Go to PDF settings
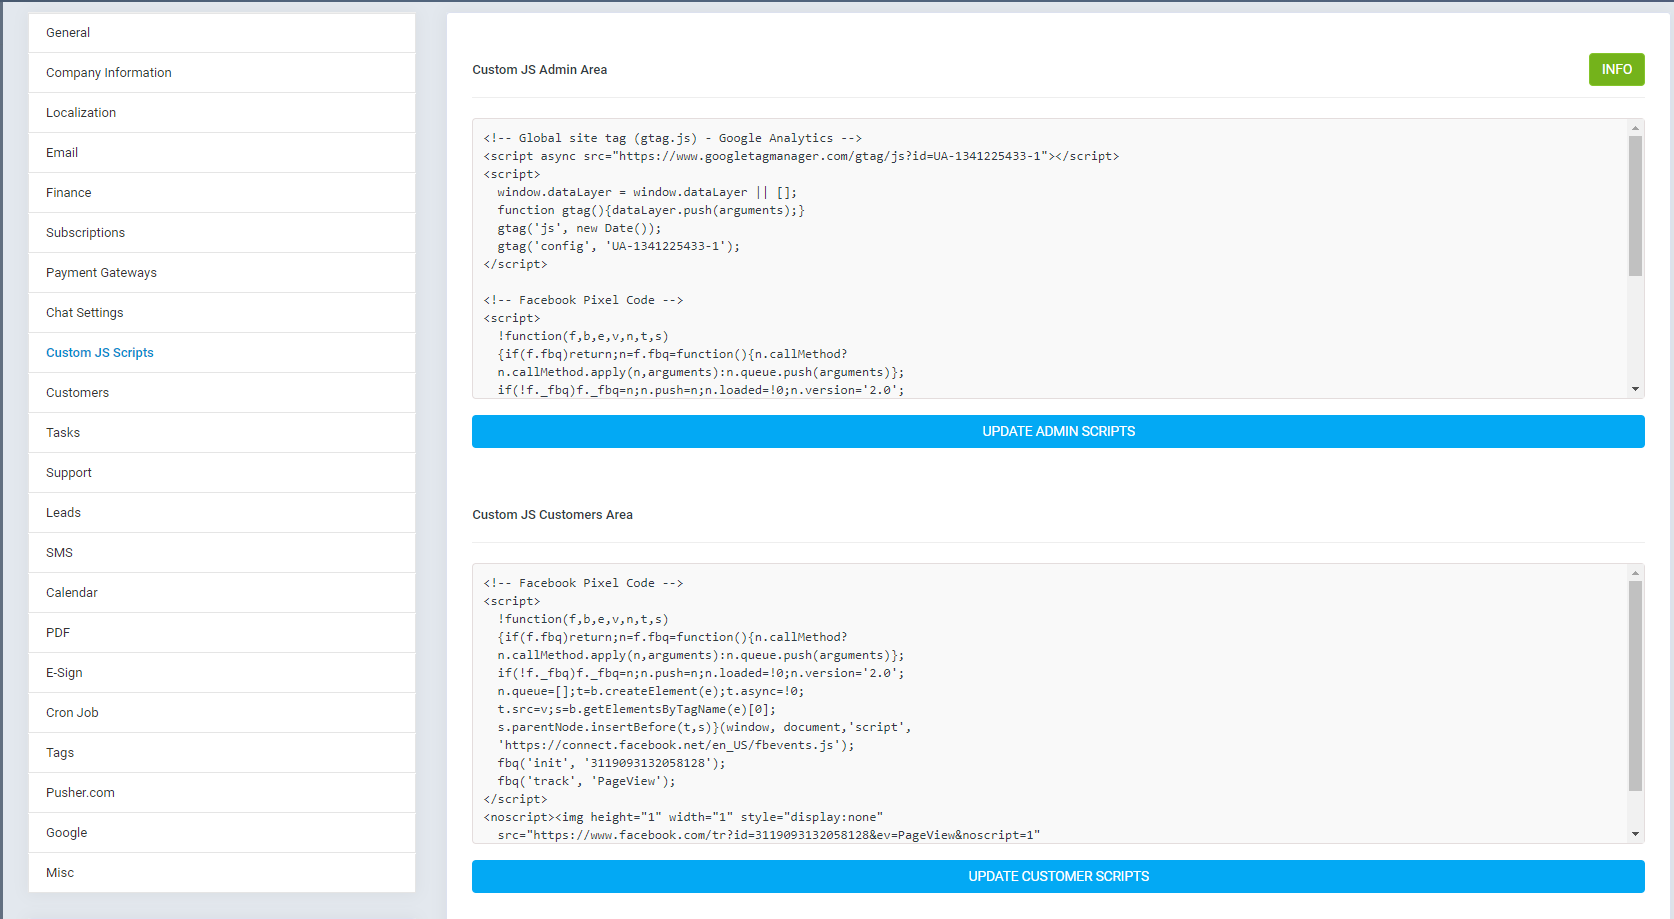 click(221, 633)
